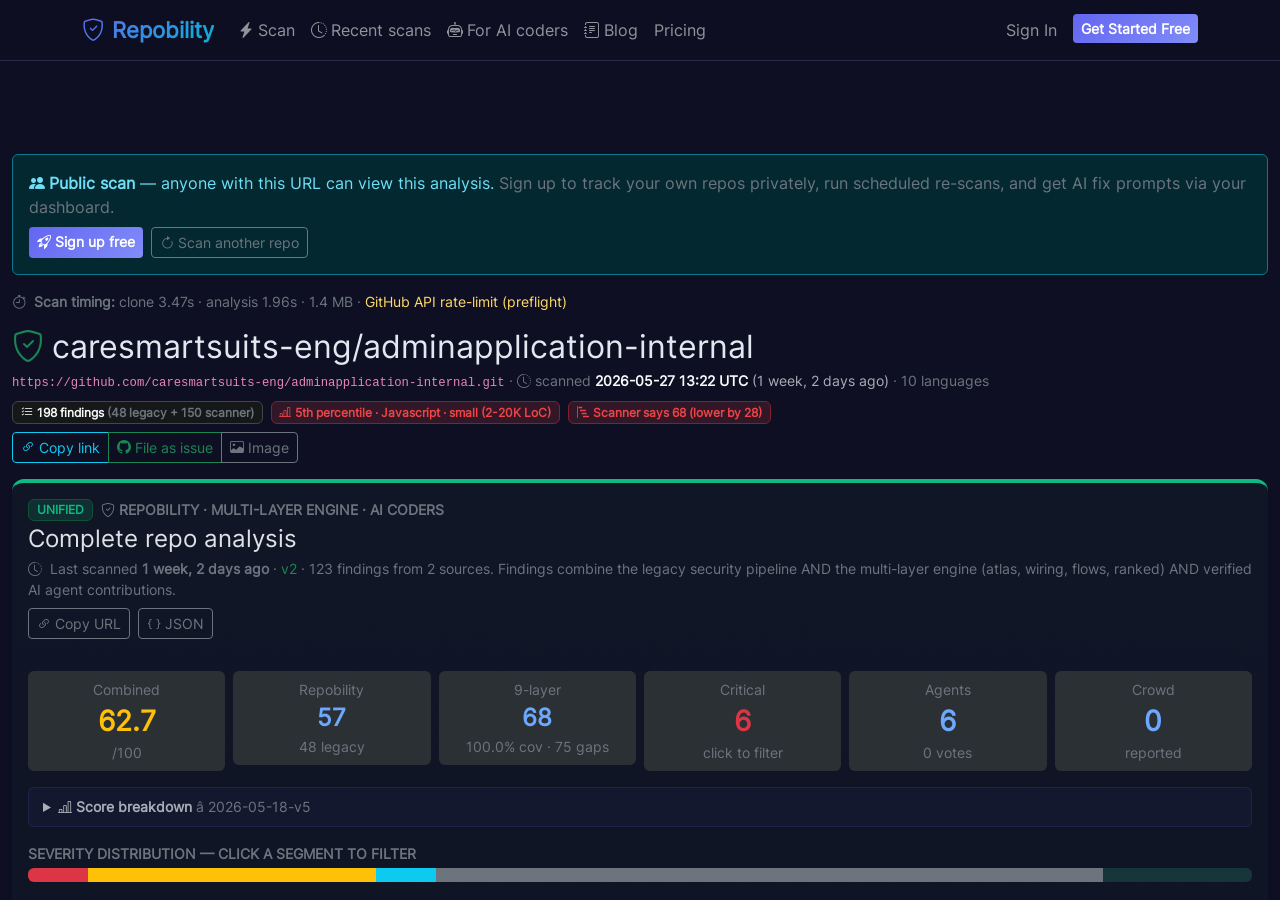Image resolution: width=1280 pixels, height=900 pixels.
Task: Click the repo title caresmartsuits-eng/adminapplication-internal
Action: point(402,346)
